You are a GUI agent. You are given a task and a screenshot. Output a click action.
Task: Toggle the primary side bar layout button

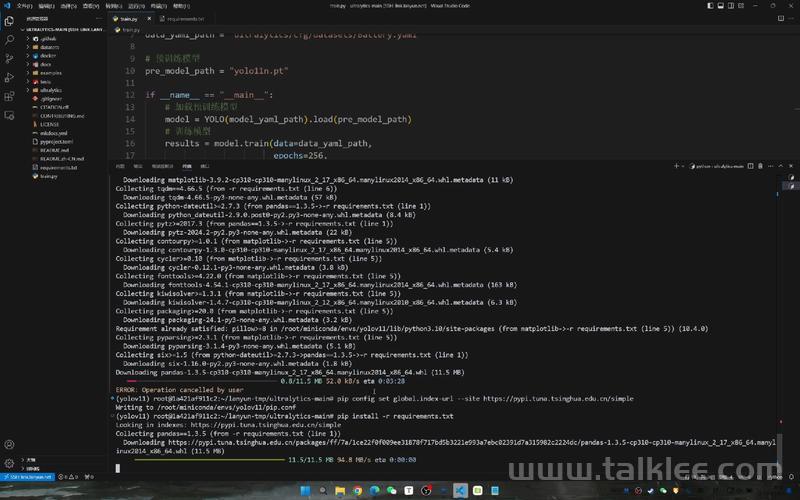click(710, 6)
